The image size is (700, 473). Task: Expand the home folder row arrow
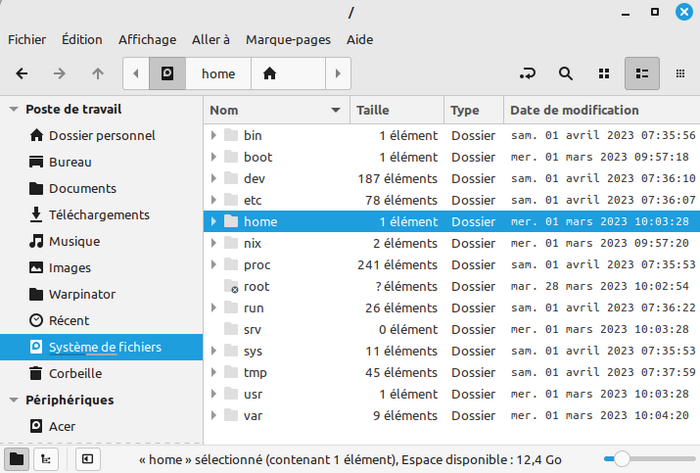click(x=214, y=222)
